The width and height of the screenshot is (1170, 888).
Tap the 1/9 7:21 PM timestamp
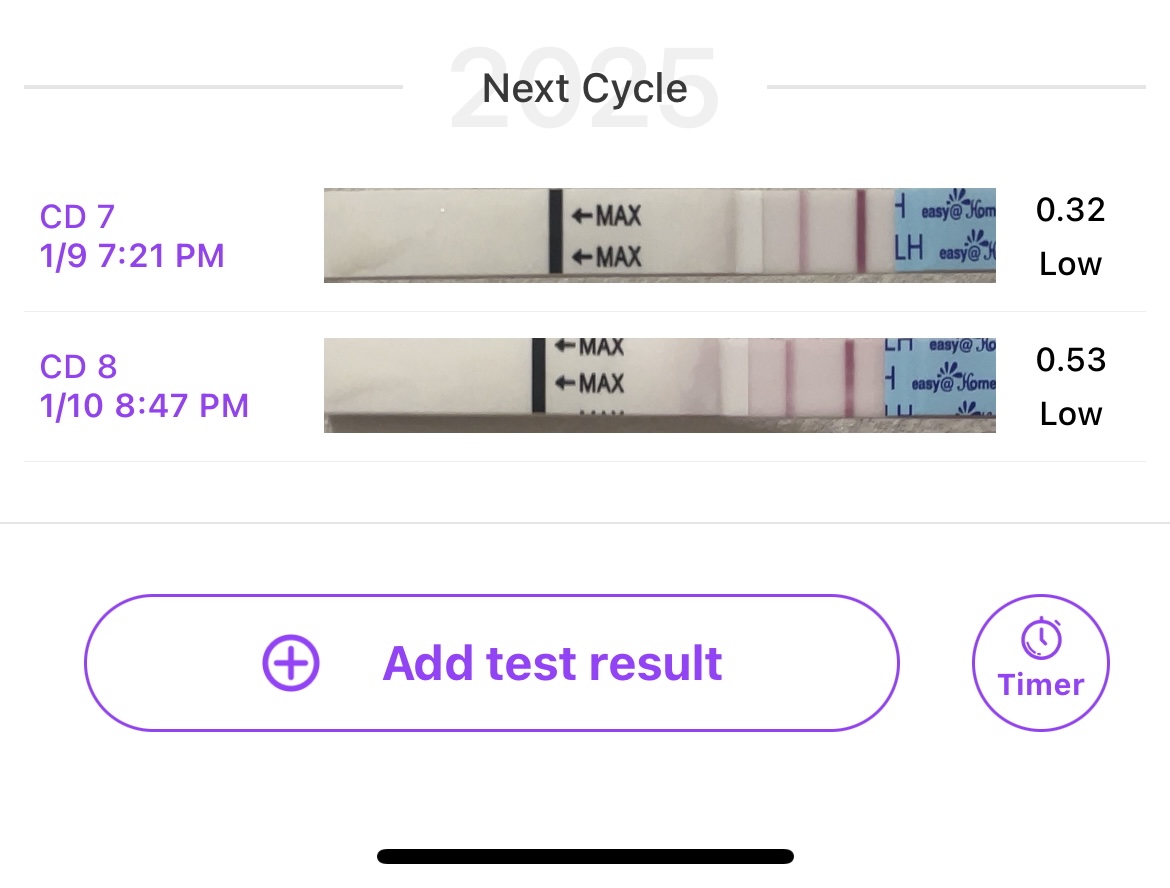pos(132,256)
